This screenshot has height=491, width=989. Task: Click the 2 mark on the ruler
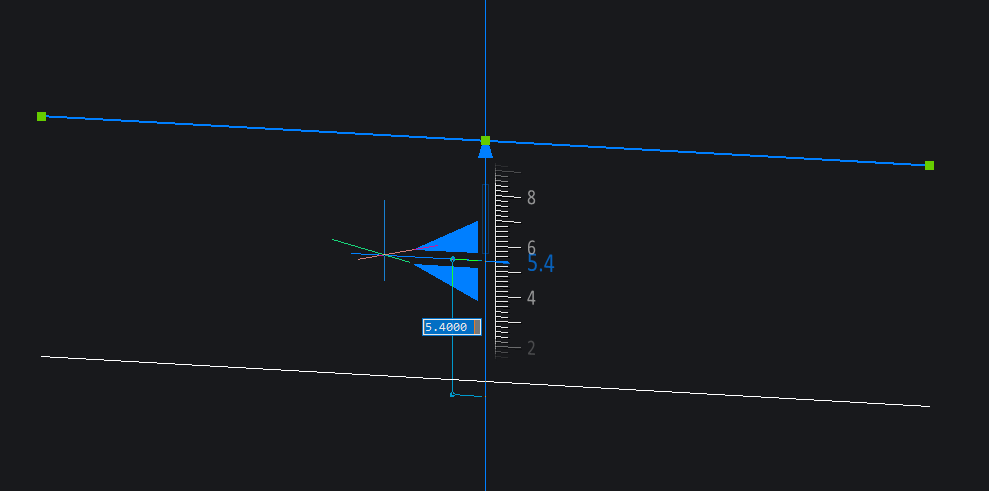point(531,348)
